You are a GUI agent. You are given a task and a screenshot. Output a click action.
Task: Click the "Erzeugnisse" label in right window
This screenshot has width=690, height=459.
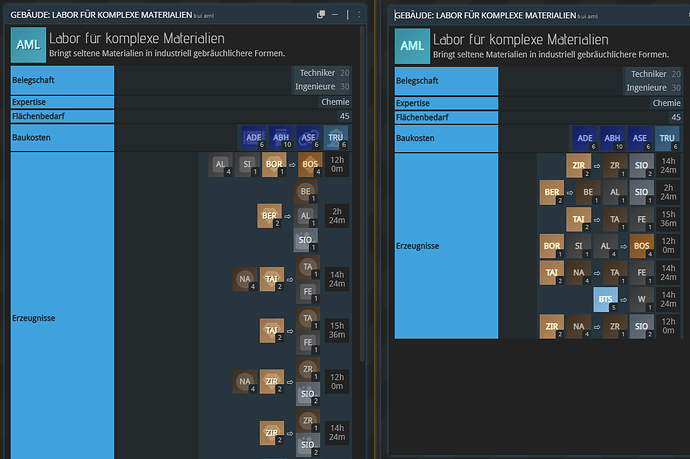pos(417,246)
